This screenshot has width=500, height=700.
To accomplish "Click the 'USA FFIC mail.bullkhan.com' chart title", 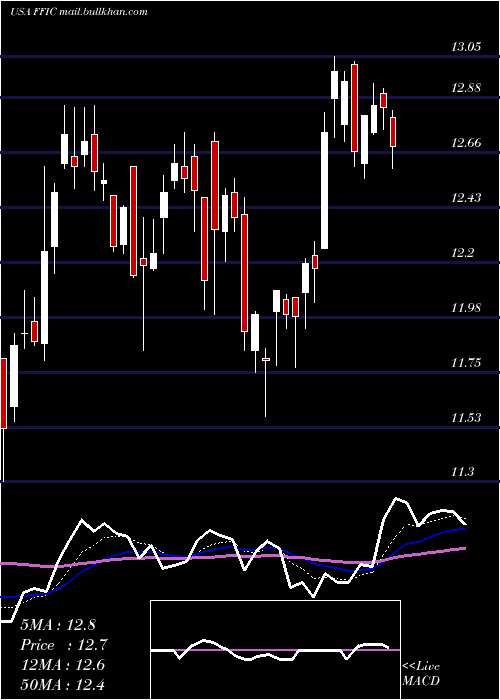I will pyautogui.click(x=79, y=12).
